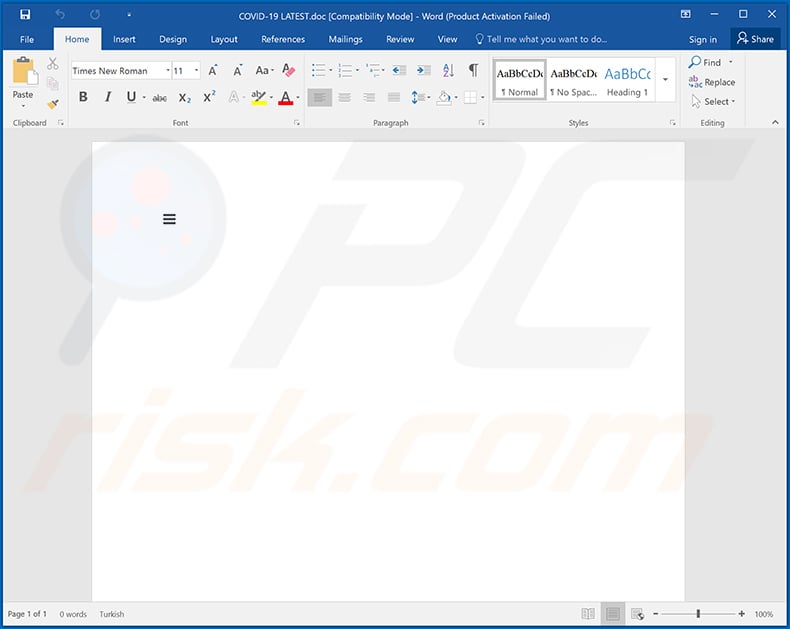Adjust the zoom slider handle
This screenshot has width=790, height=629.
point(698,614)
